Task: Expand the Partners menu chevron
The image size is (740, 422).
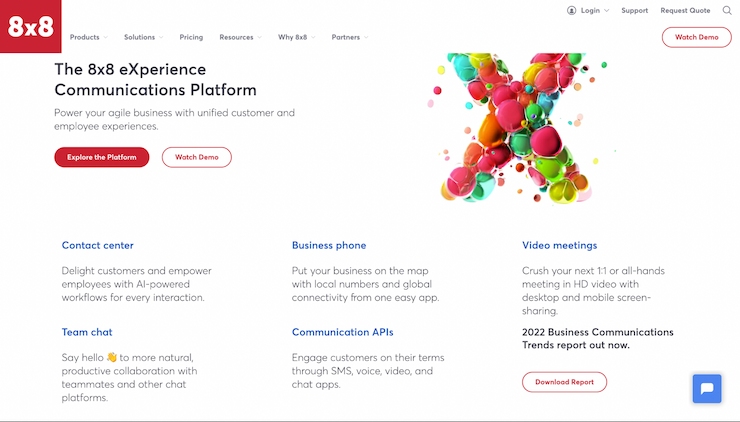Action: tap(366, 37)
